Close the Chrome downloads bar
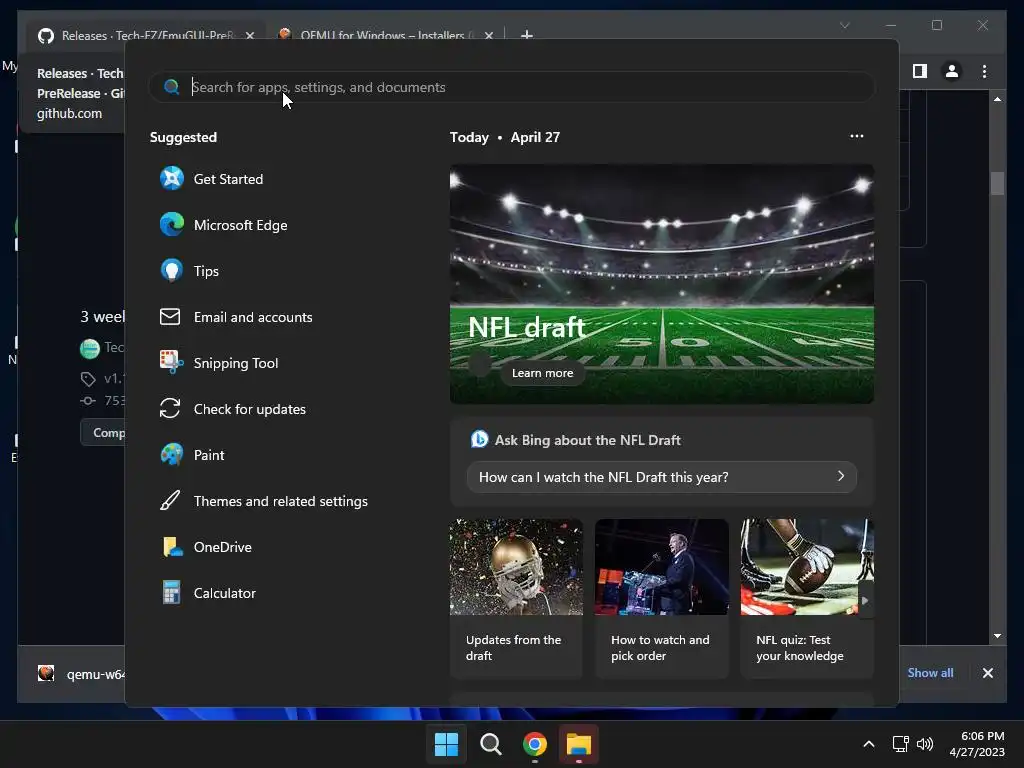Viewport: 1024px width, 768px height. 987,673
